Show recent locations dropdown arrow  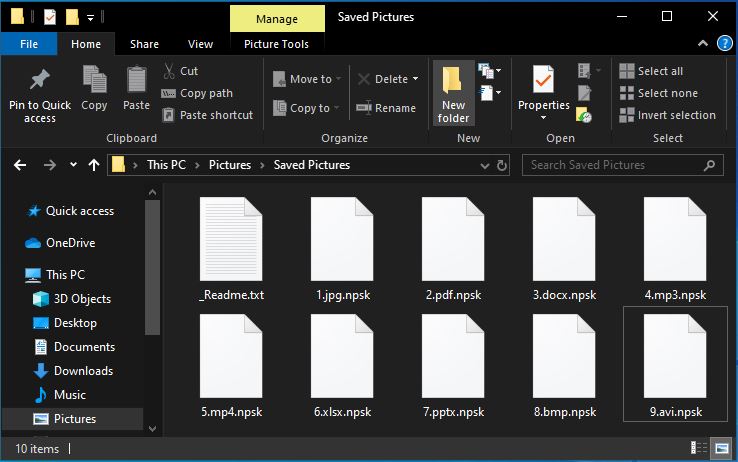(73, 165)
